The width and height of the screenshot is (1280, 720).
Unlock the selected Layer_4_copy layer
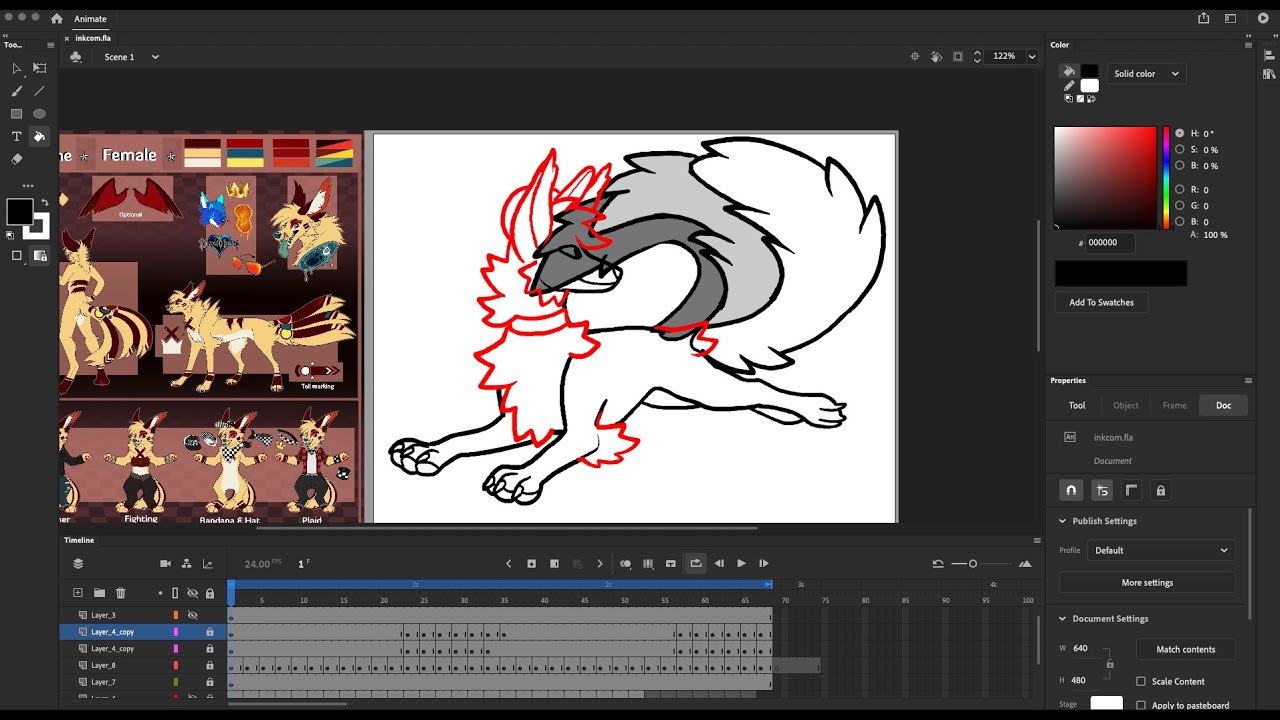click(210, 632)
